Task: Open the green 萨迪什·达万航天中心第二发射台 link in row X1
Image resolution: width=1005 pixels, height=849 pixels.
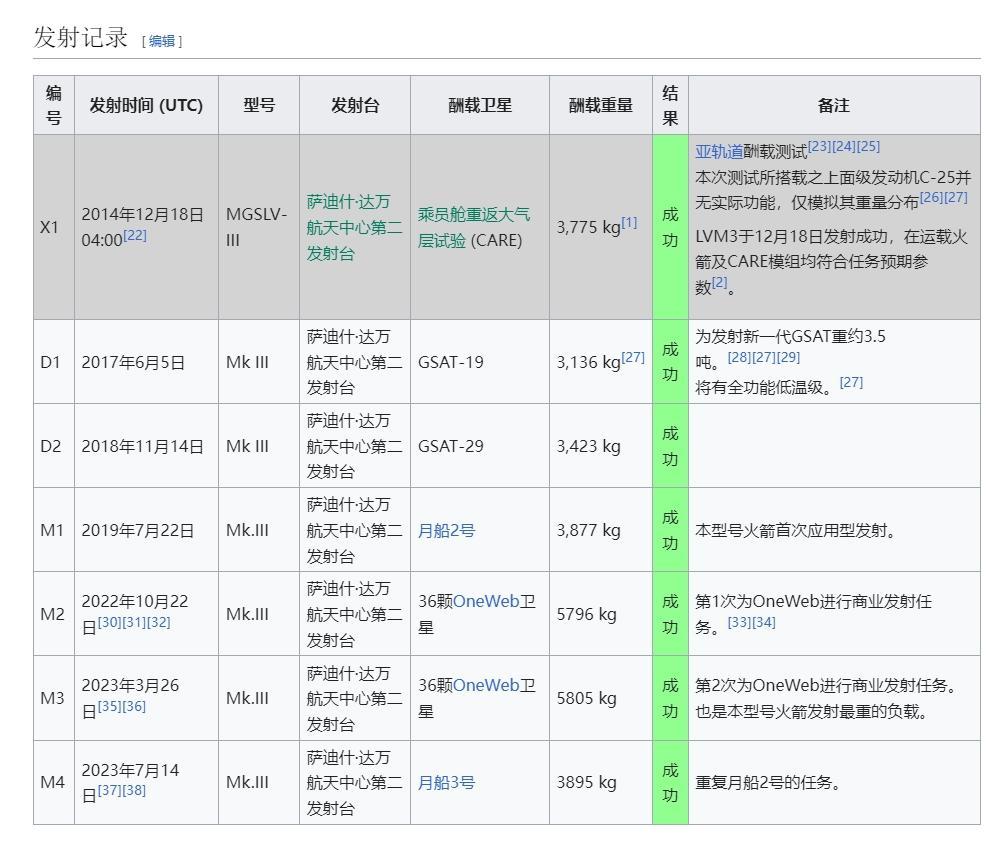Action: [x=354, y=228]
